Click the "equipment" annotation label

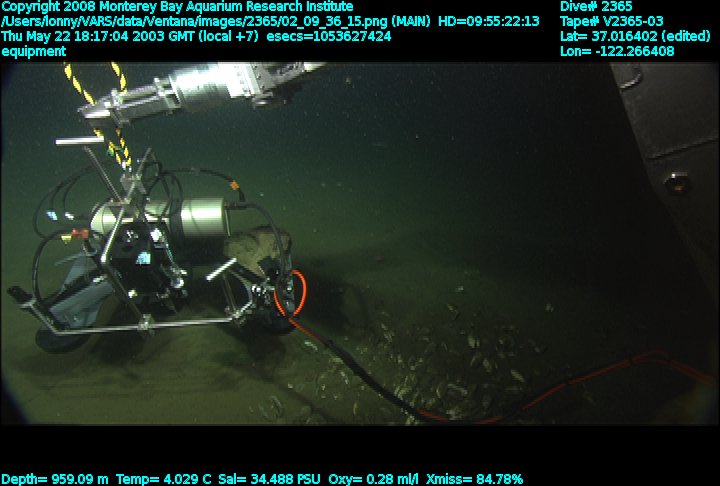tap(34, 52)
